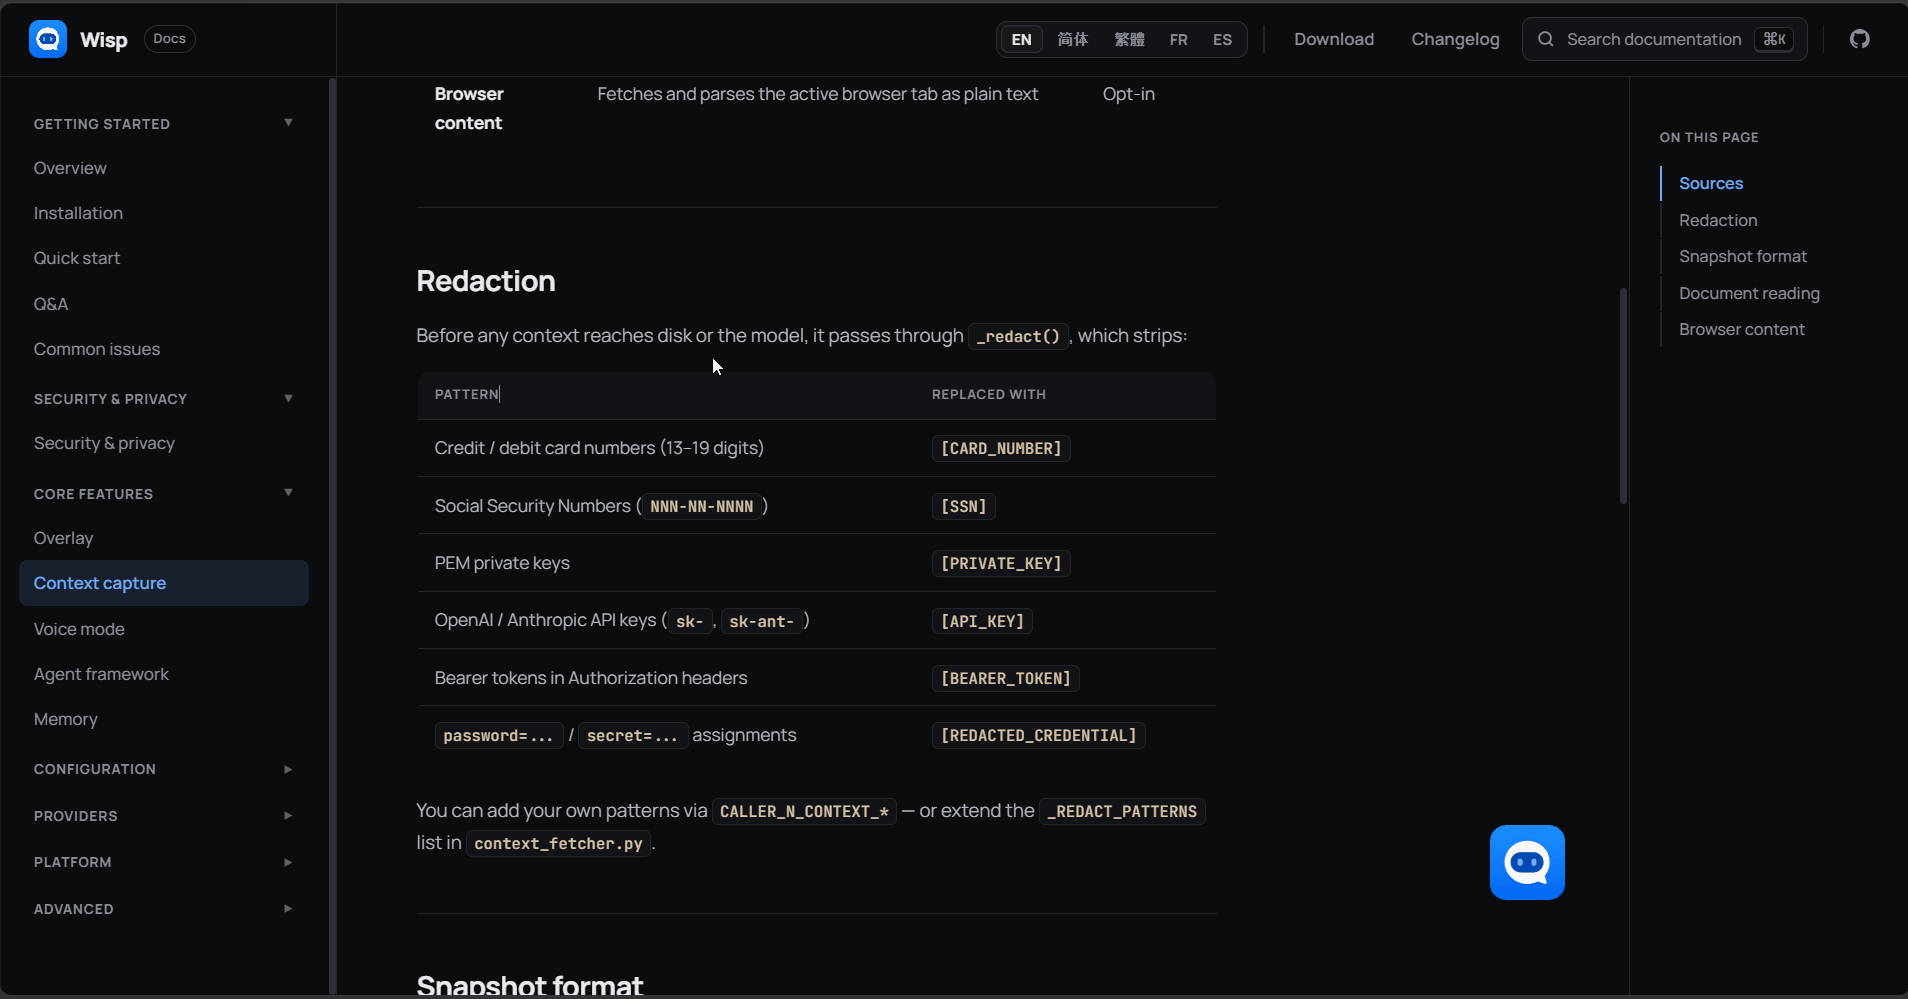Viewport: 1908px width, 999px height.
Task: Open the Download page
Action: (x=1334, y=39)
